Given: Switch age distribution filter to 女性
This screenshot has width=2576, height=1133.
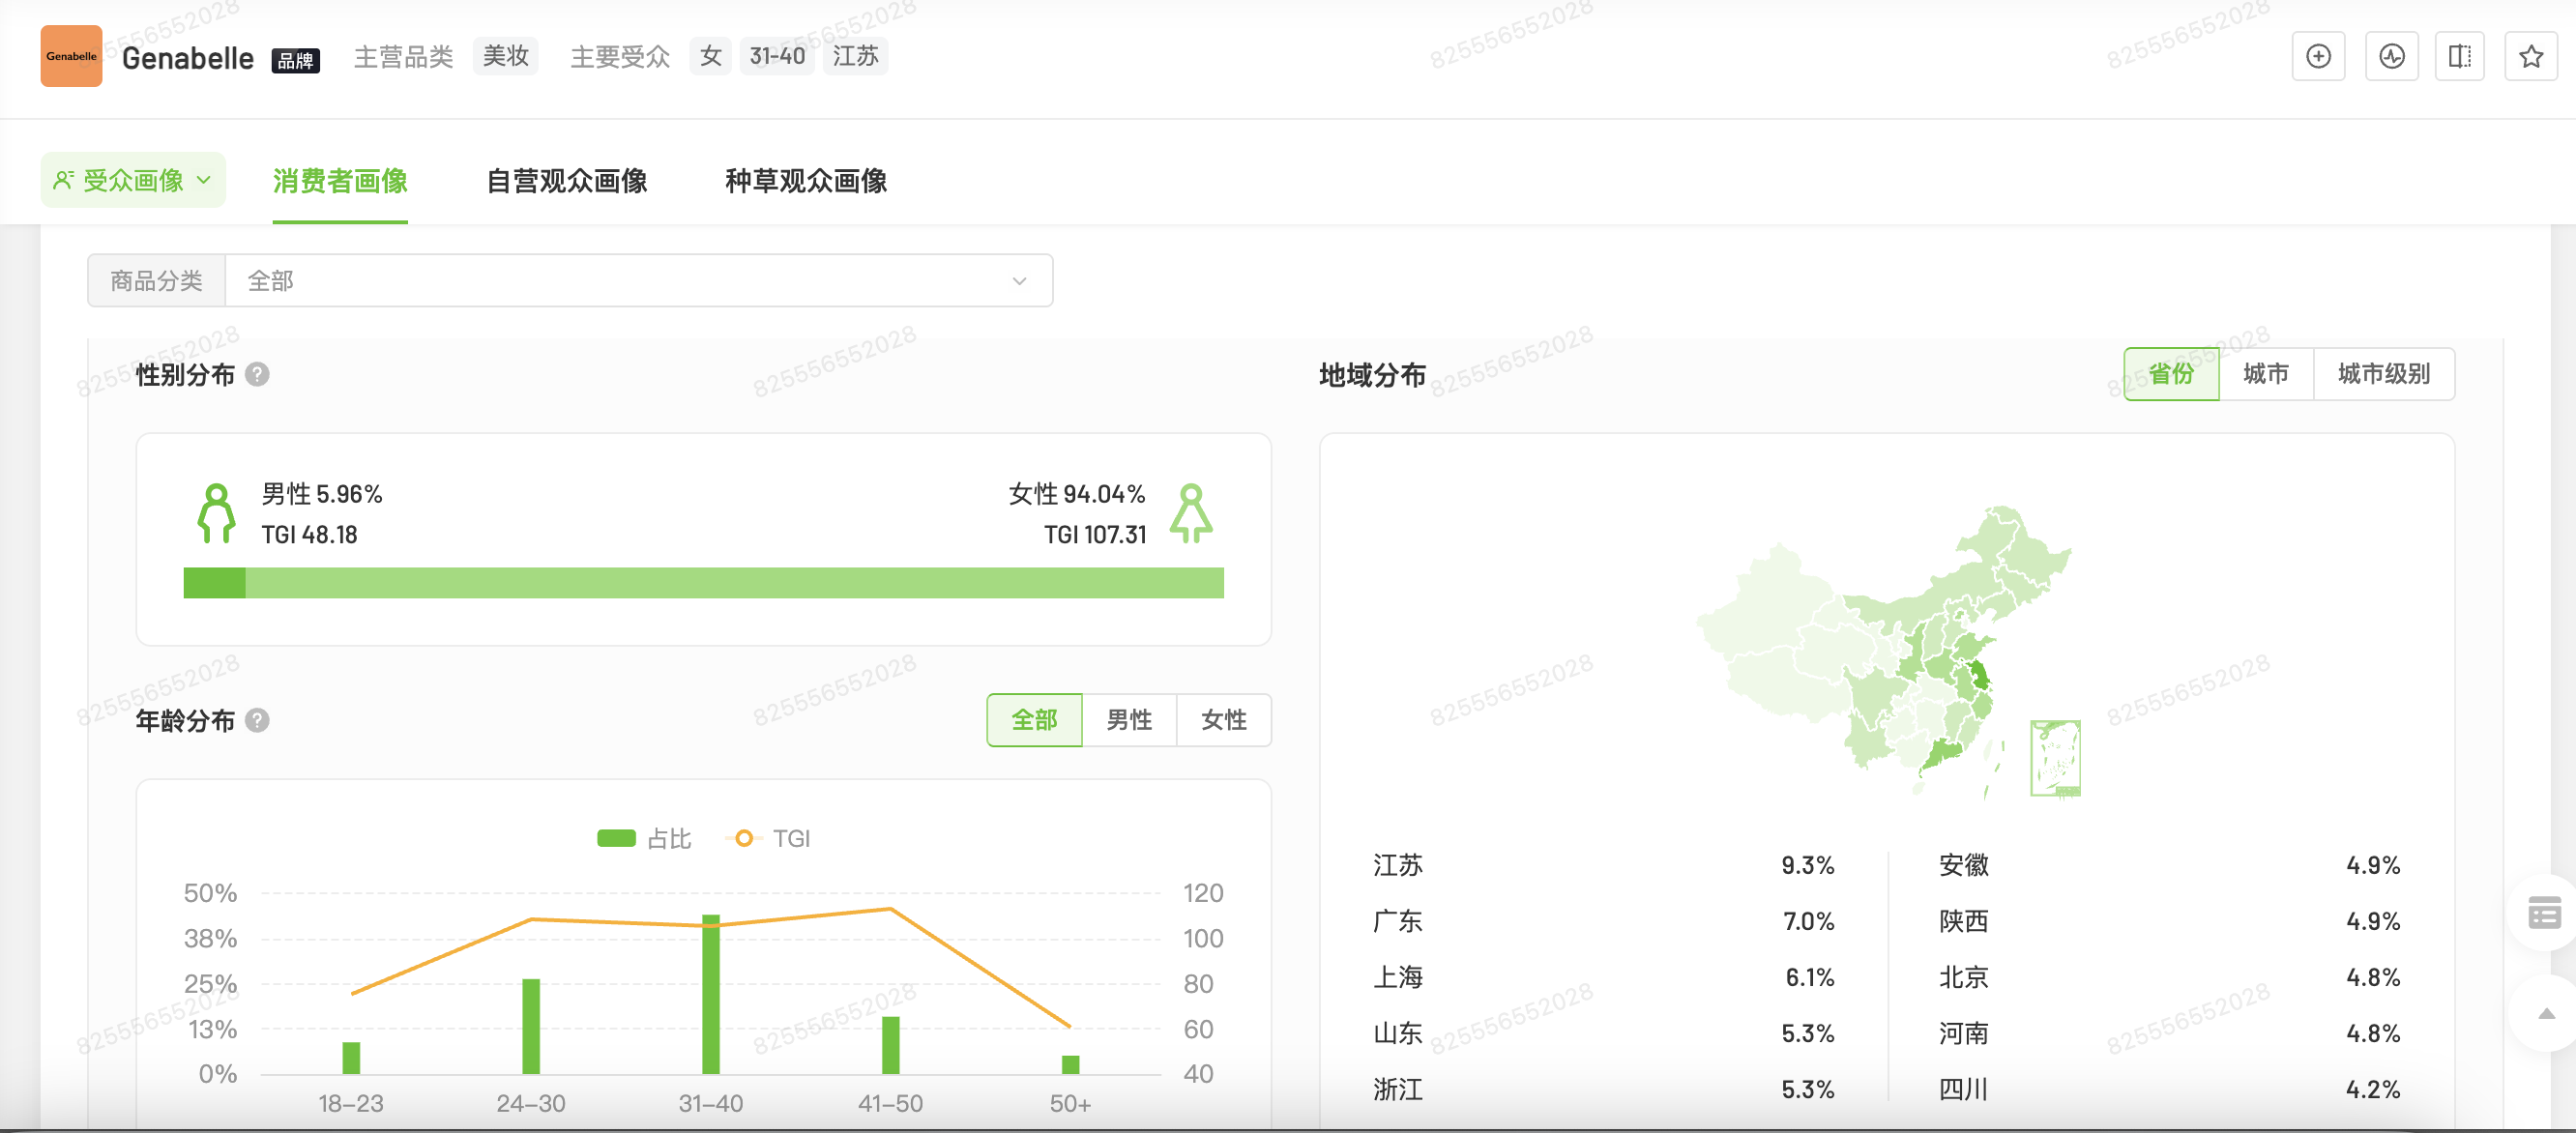Looking at the screenshot, I should point(1223,719).
